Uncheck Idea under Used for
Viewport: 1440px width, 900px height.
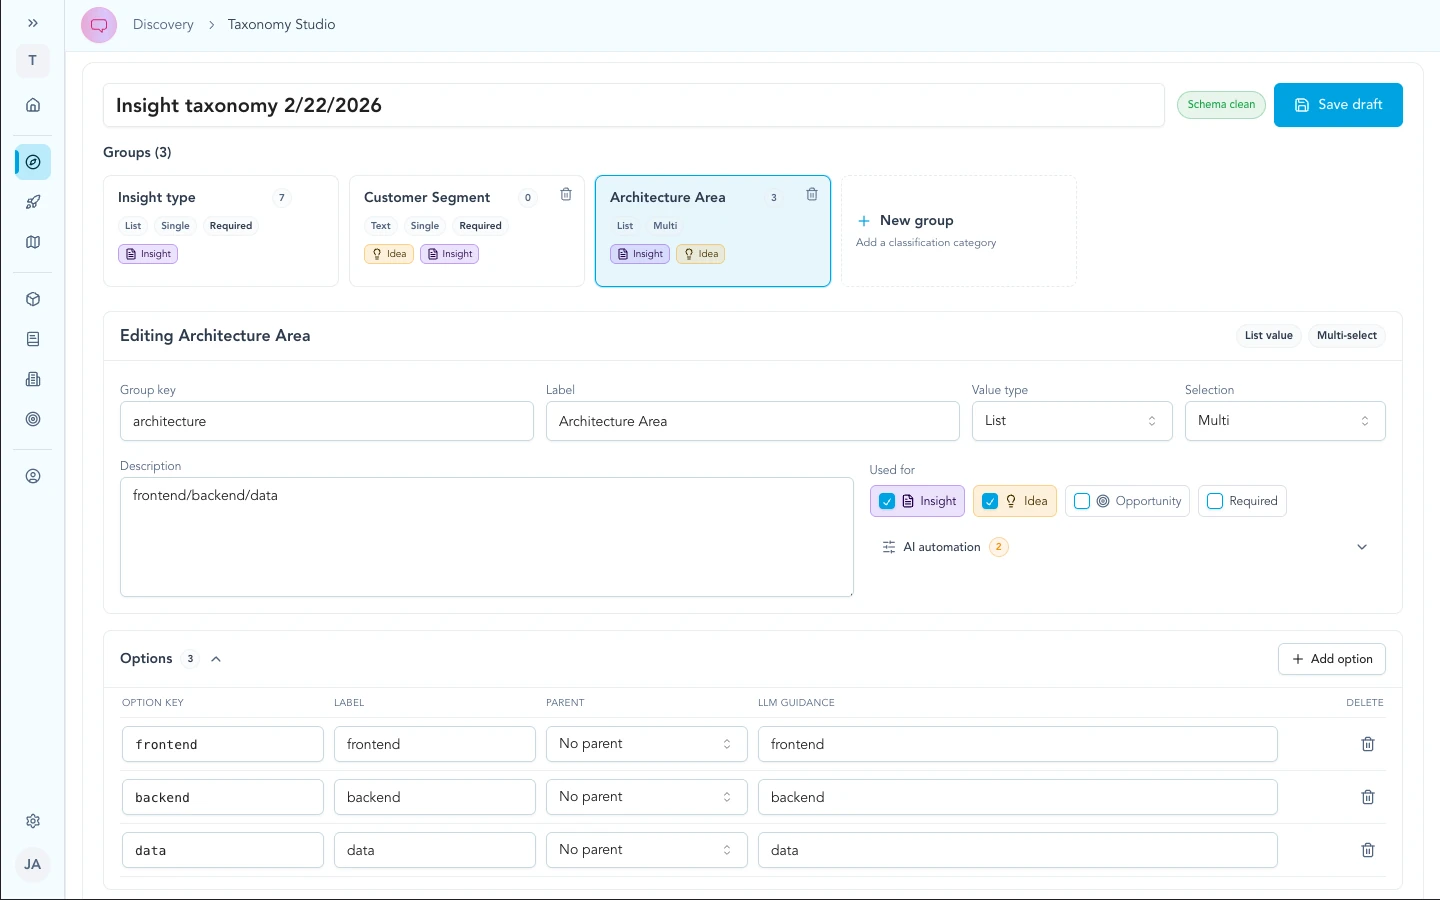click(x=990, y=501)
